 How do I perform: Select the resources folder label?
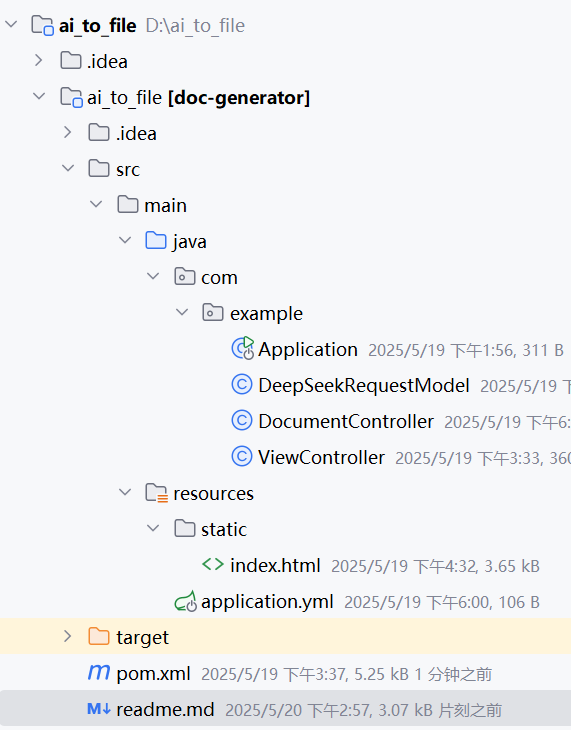point(213,493)
